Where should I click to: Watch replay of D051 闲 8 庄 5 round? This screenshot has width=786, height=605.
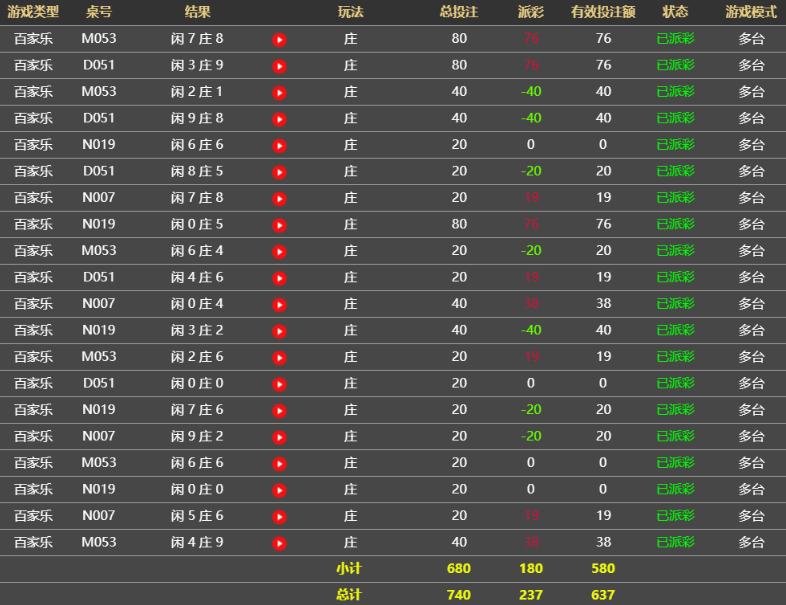point(279,172)
